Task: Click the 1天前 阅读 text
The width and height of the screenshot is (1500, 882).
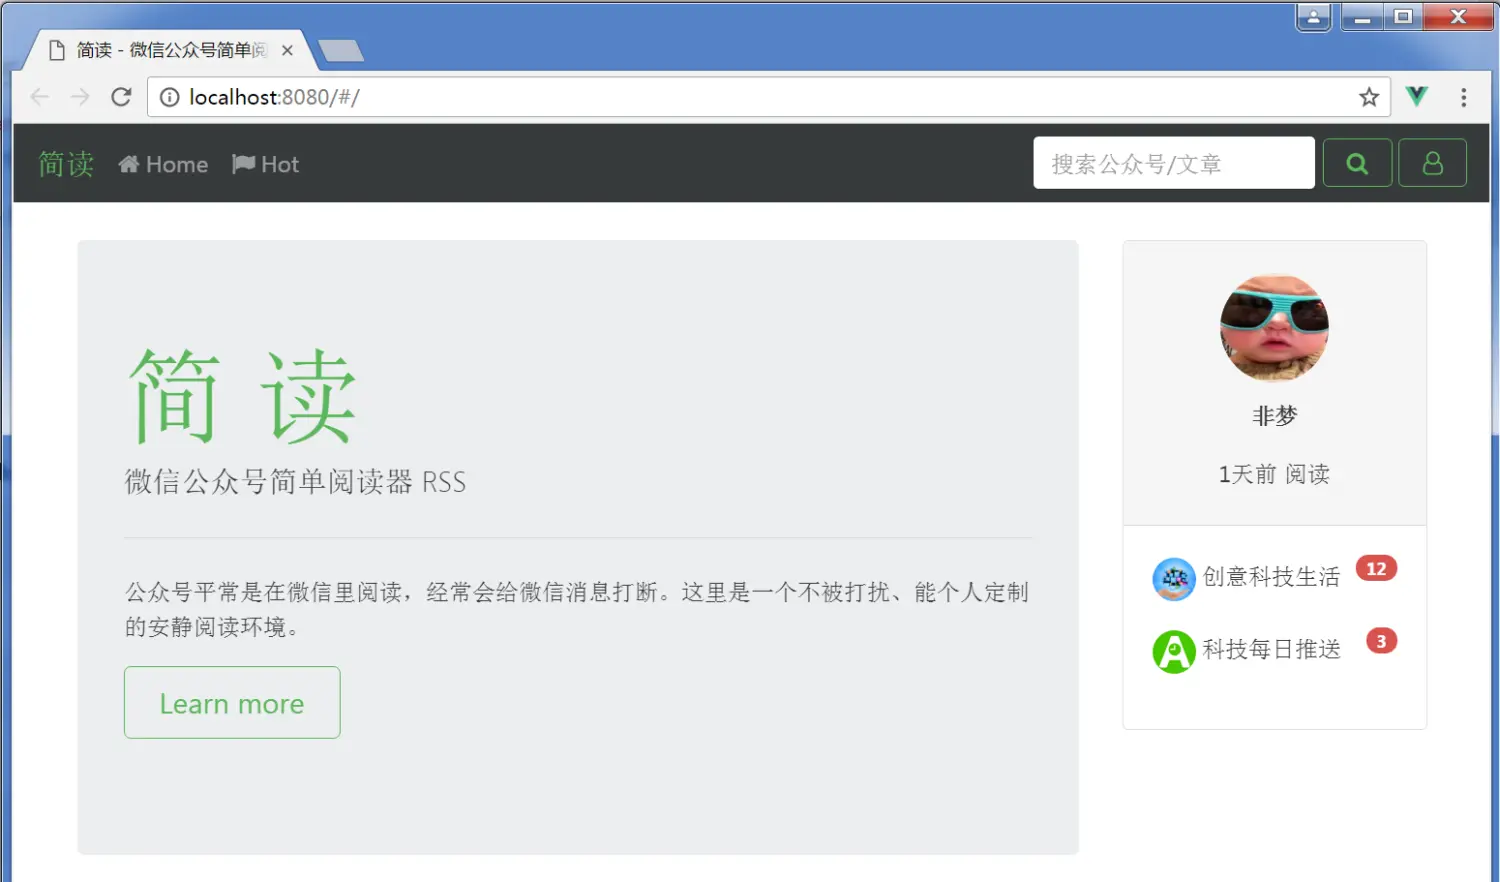Action: 1274,474
